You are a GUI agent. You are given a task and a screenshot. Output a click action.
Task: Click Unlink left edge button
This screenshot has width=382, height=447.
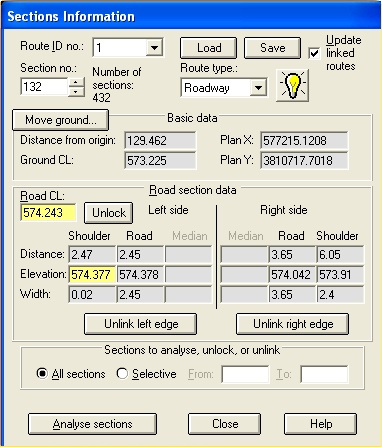[141, 324]
